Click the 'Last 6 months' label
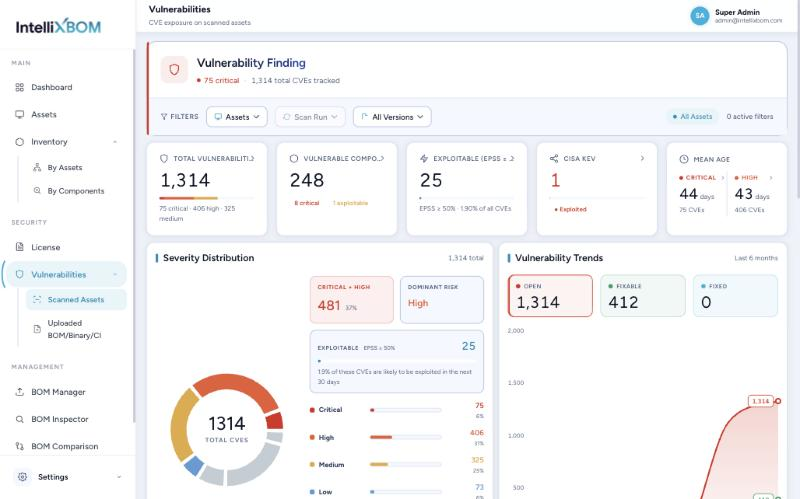Viewport: 800px width, 499px height. [756, 258]
